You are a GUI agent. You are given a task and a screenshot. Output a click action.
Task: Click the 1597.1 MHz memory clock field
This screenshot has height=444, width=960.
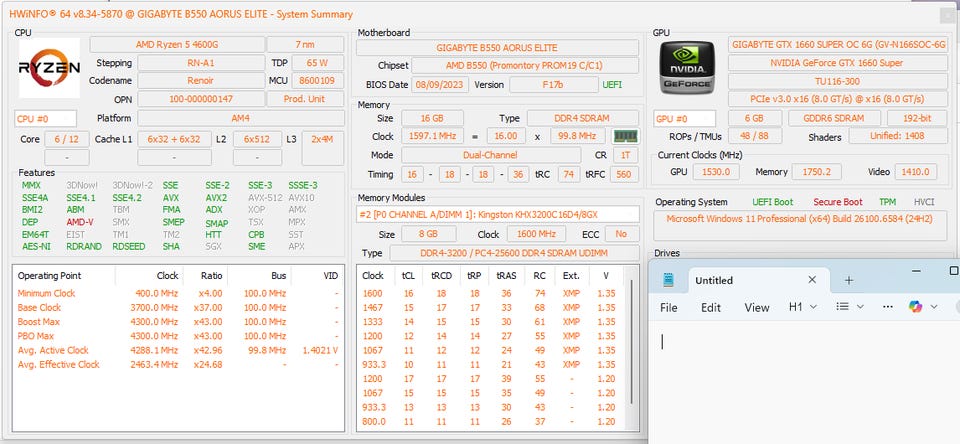(x=432, y=136)
